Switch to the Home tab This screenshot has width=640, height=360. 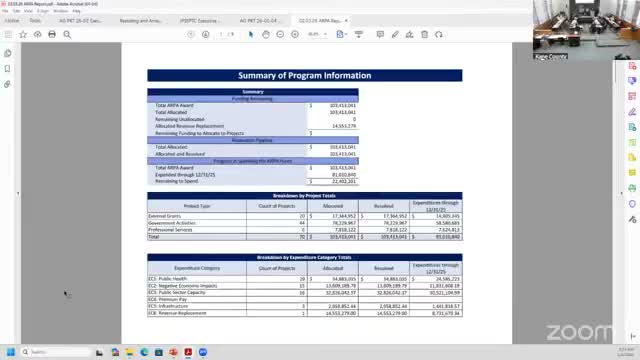pyautogui.click(x=12, y=20)
